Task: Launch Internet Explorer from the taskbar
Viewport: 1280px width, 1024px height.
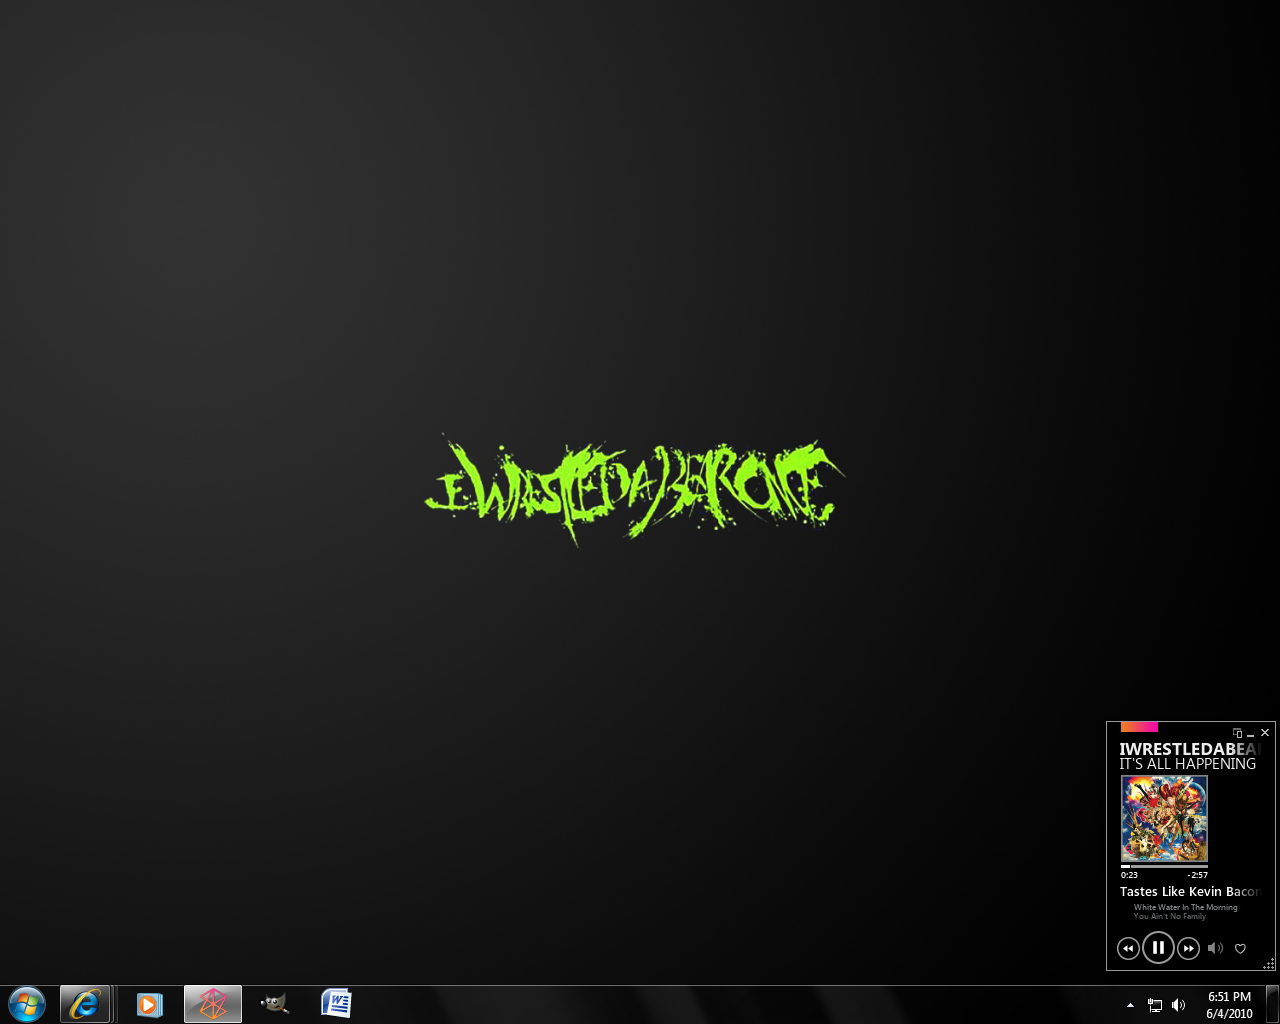Action: click(85, 1004)
